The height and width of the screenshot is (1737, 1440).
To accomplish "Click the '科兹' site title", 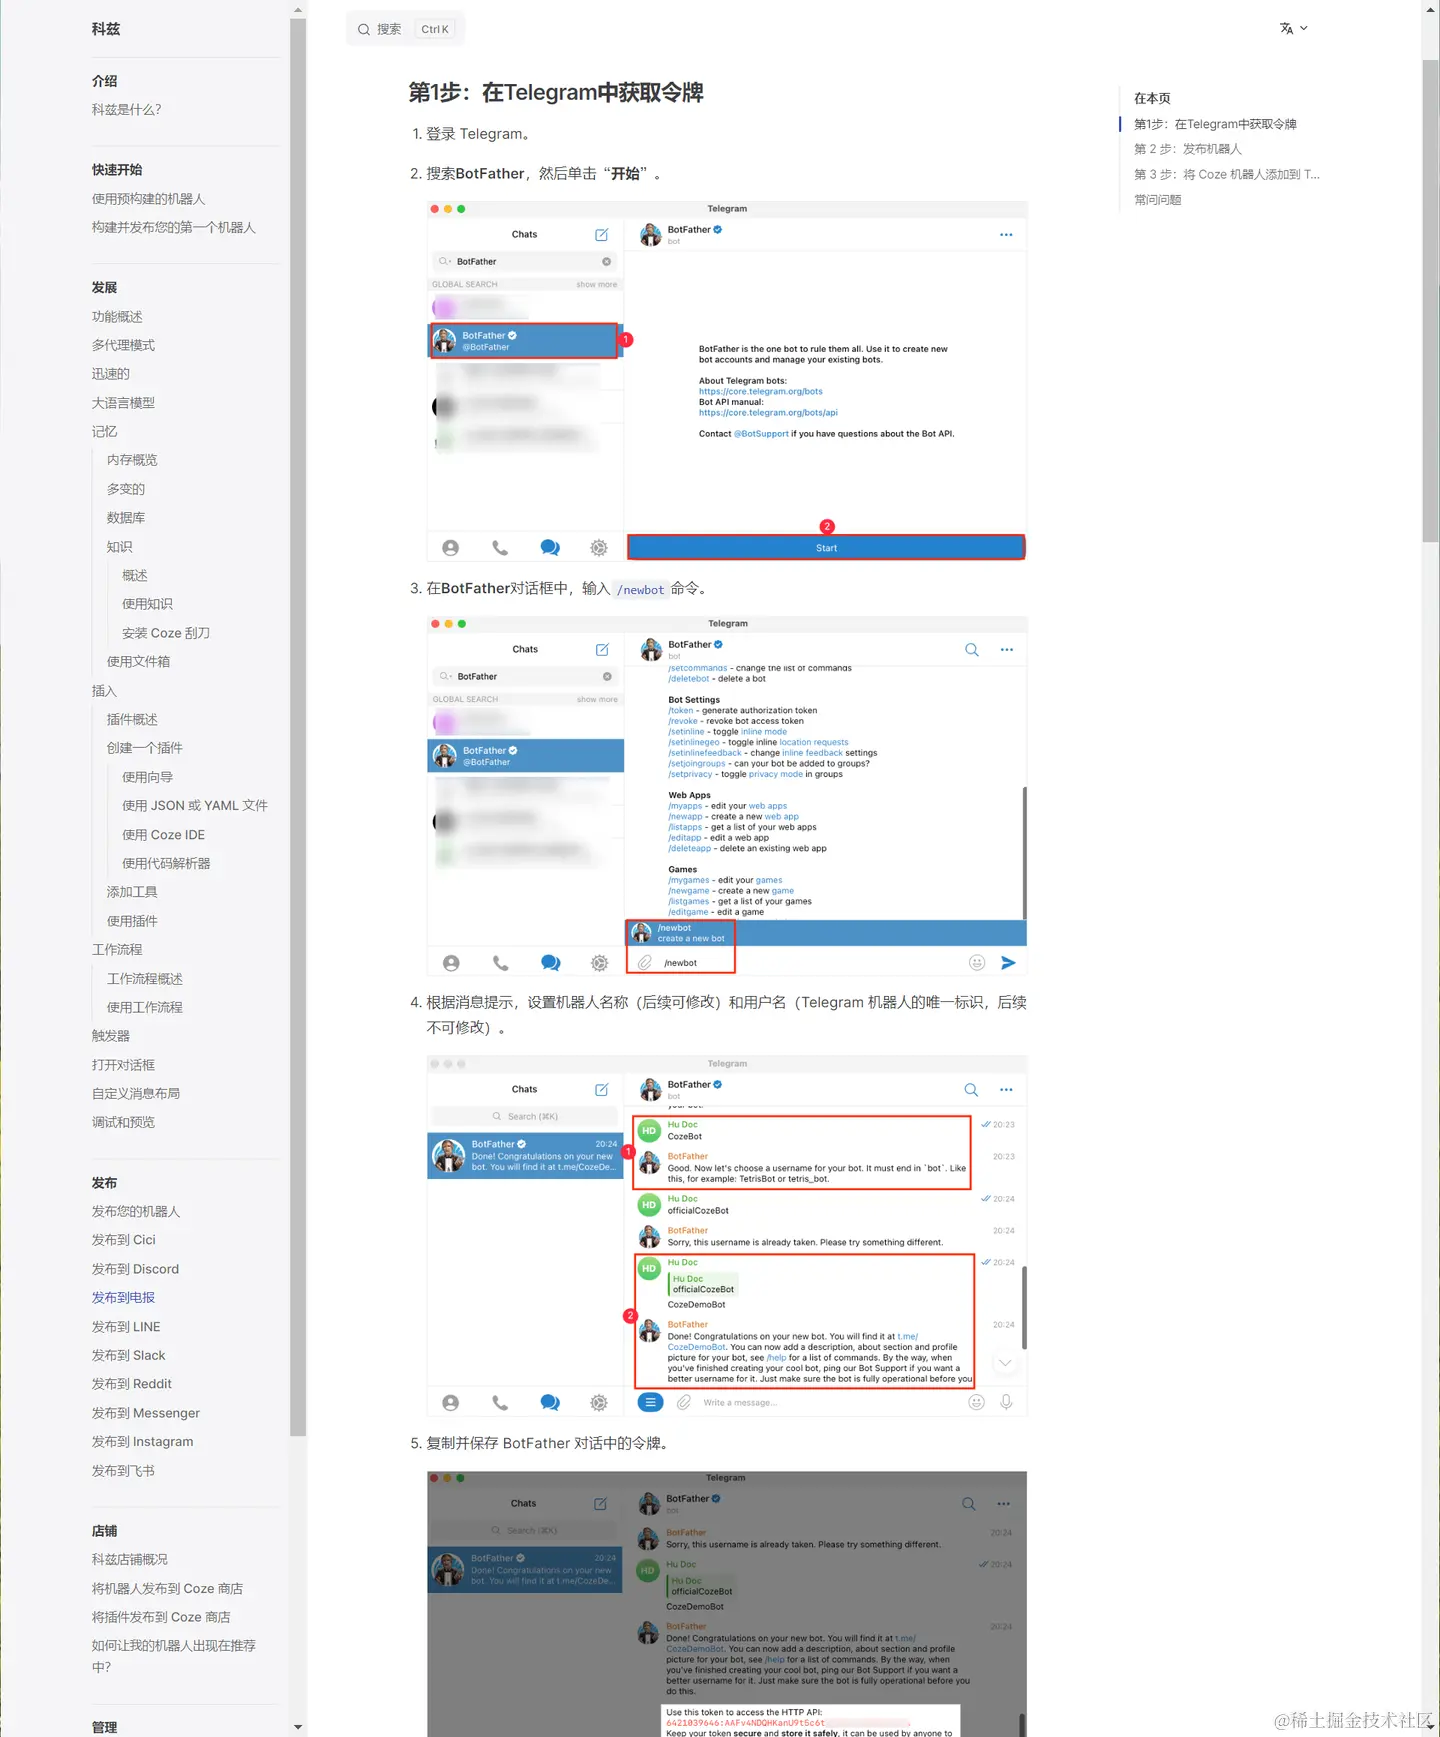I will tap(106, 29).
